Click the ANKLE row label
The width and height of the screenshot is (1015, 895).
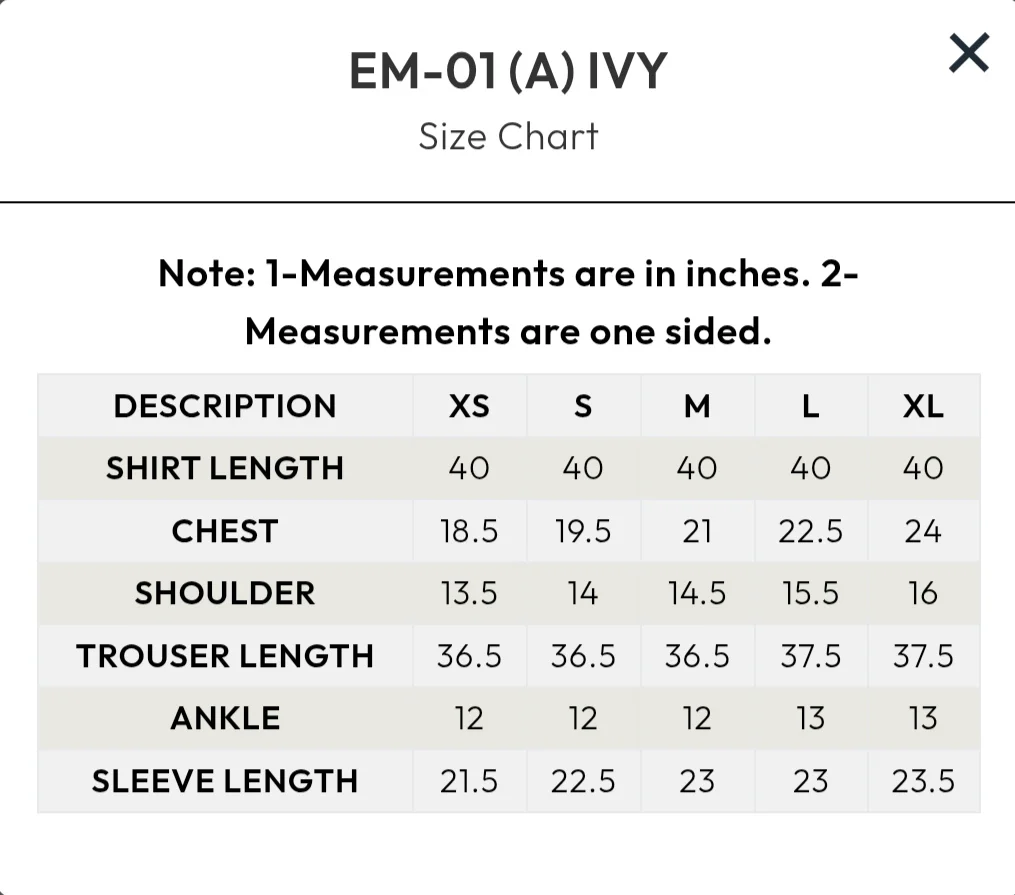point(225,718)
